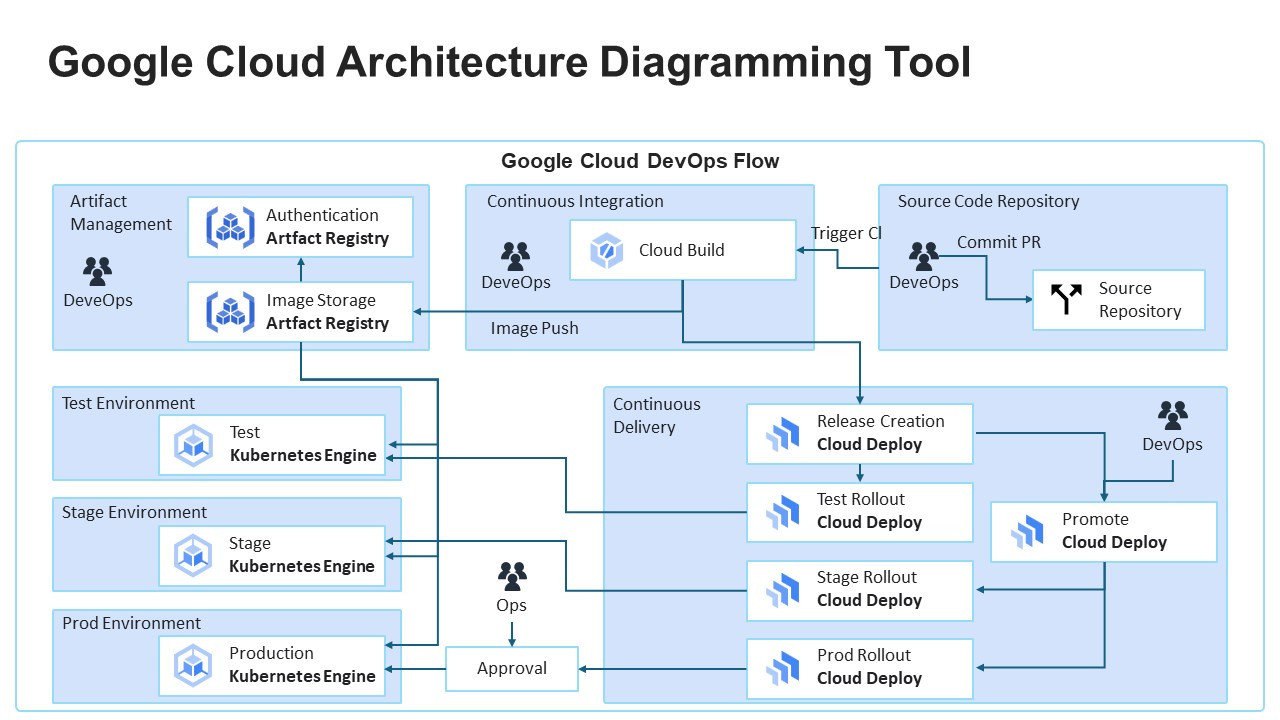This screenshot has width=1280, height=720.
Task: Click the Cloud Build hexagon icon
Action: tap(606, 250)
